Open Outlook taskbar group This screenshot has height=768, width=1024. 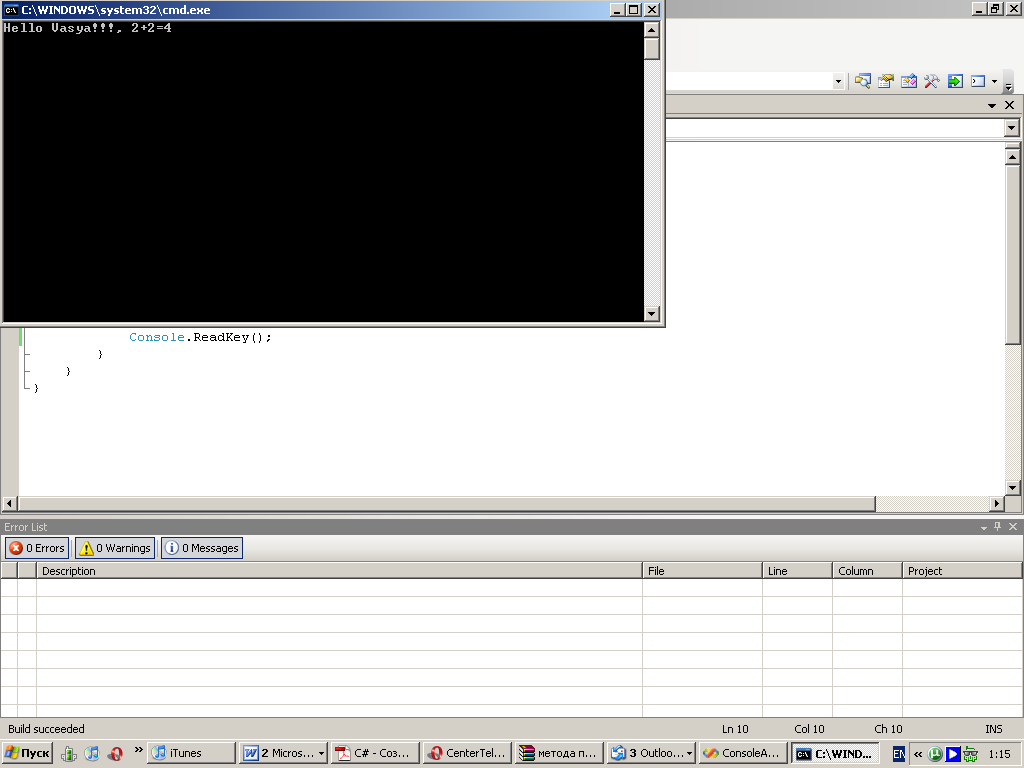click(x=650, y=753)
